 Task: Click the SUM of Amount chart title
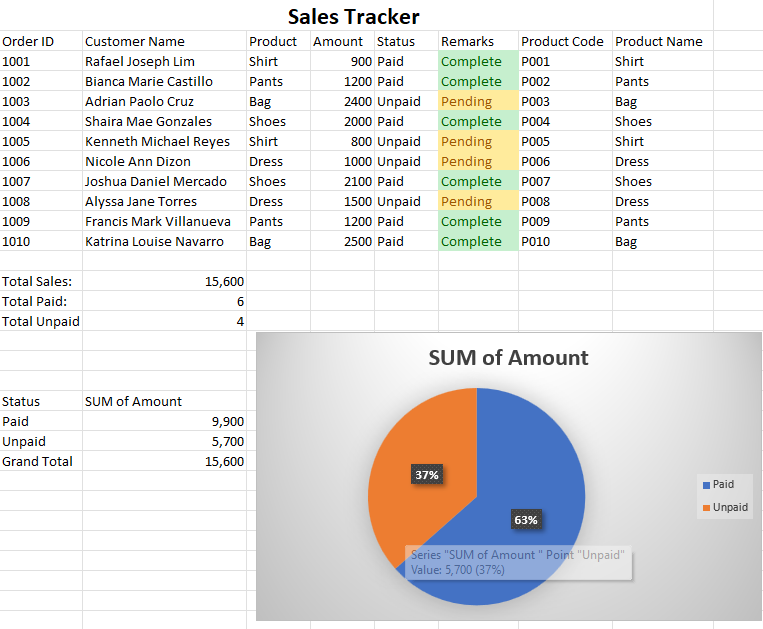pos(508,358)
